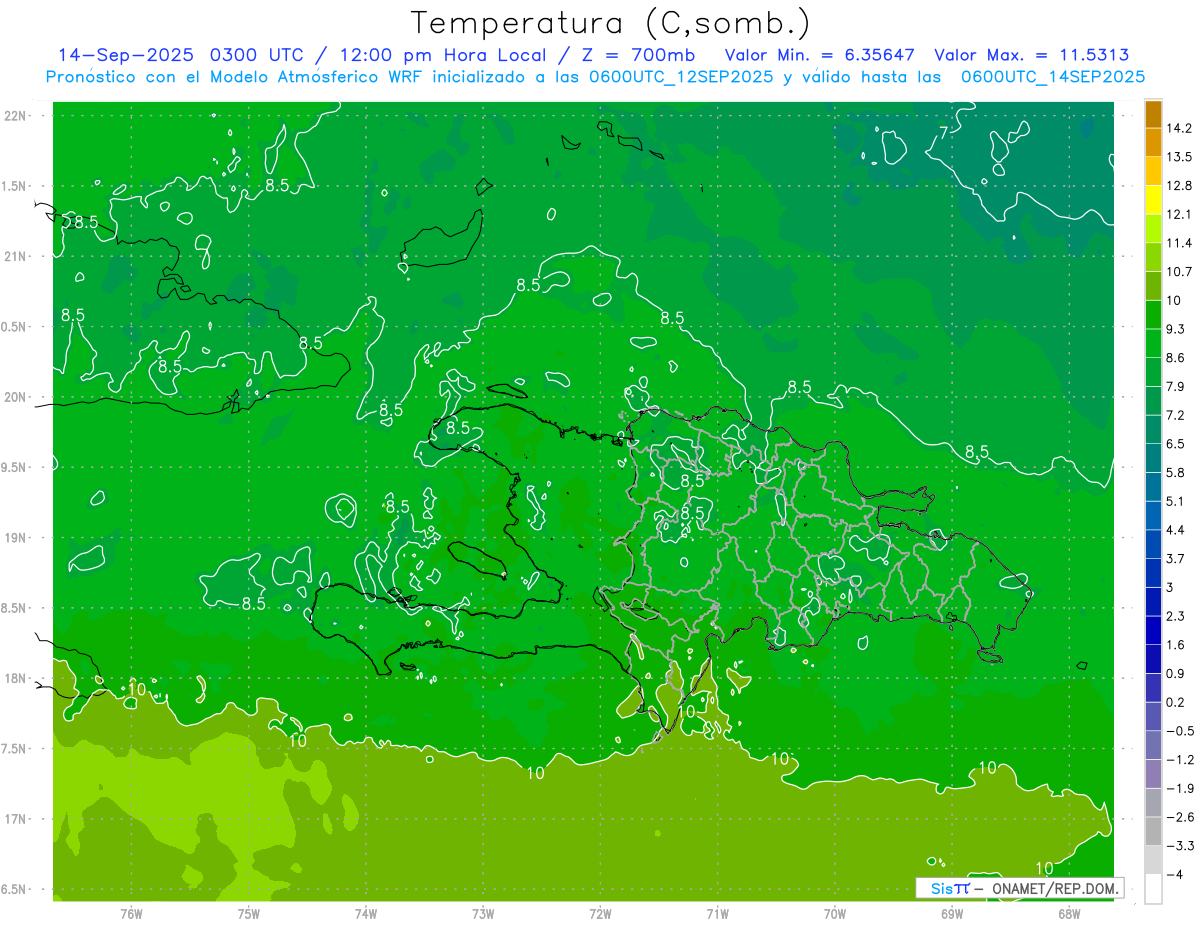Image resolution: width=1200 pixels, height=927 pixels.
Task: Click the '7.9' legend value
Action: pyautogui.click(x=1176, y=386)
